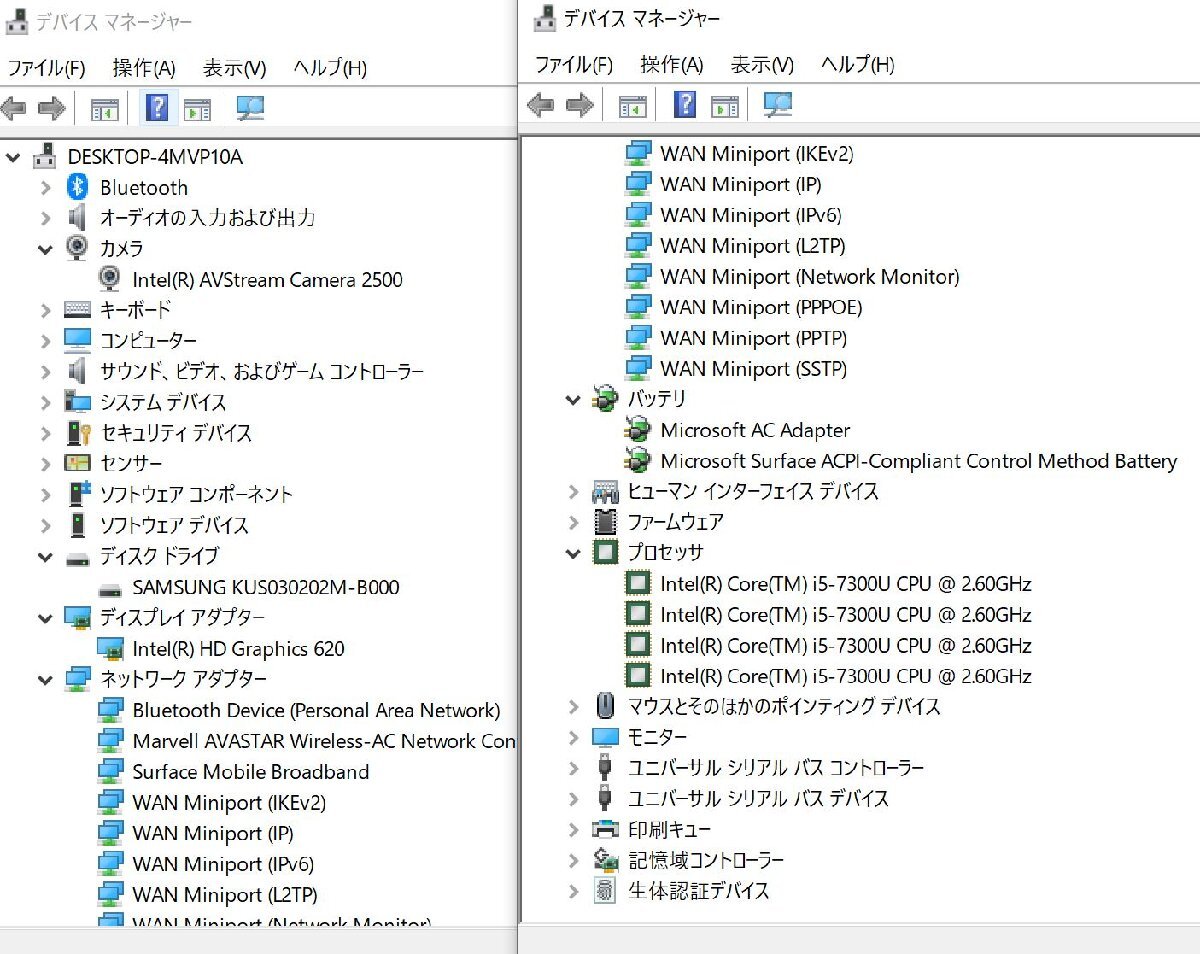Viewport: 1200px width, 954px height.
Task: Click the printer icon beside 印刷キュー
Action: pos(605,829)
